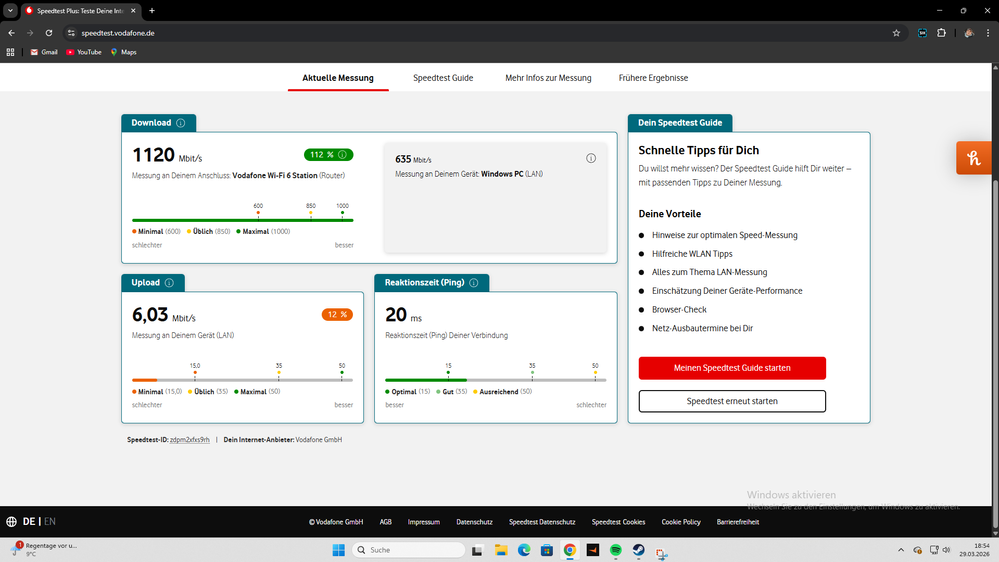Open Speedtest-ID zdpm2xfxs9rh link

[x=190, y=440]
